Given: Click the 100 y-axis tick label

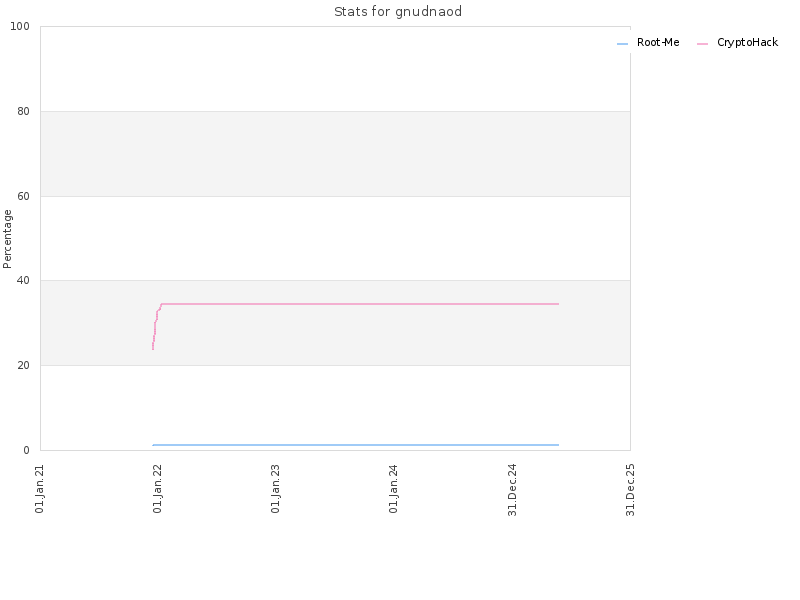Looking at the screenshot, I should 20,27.
